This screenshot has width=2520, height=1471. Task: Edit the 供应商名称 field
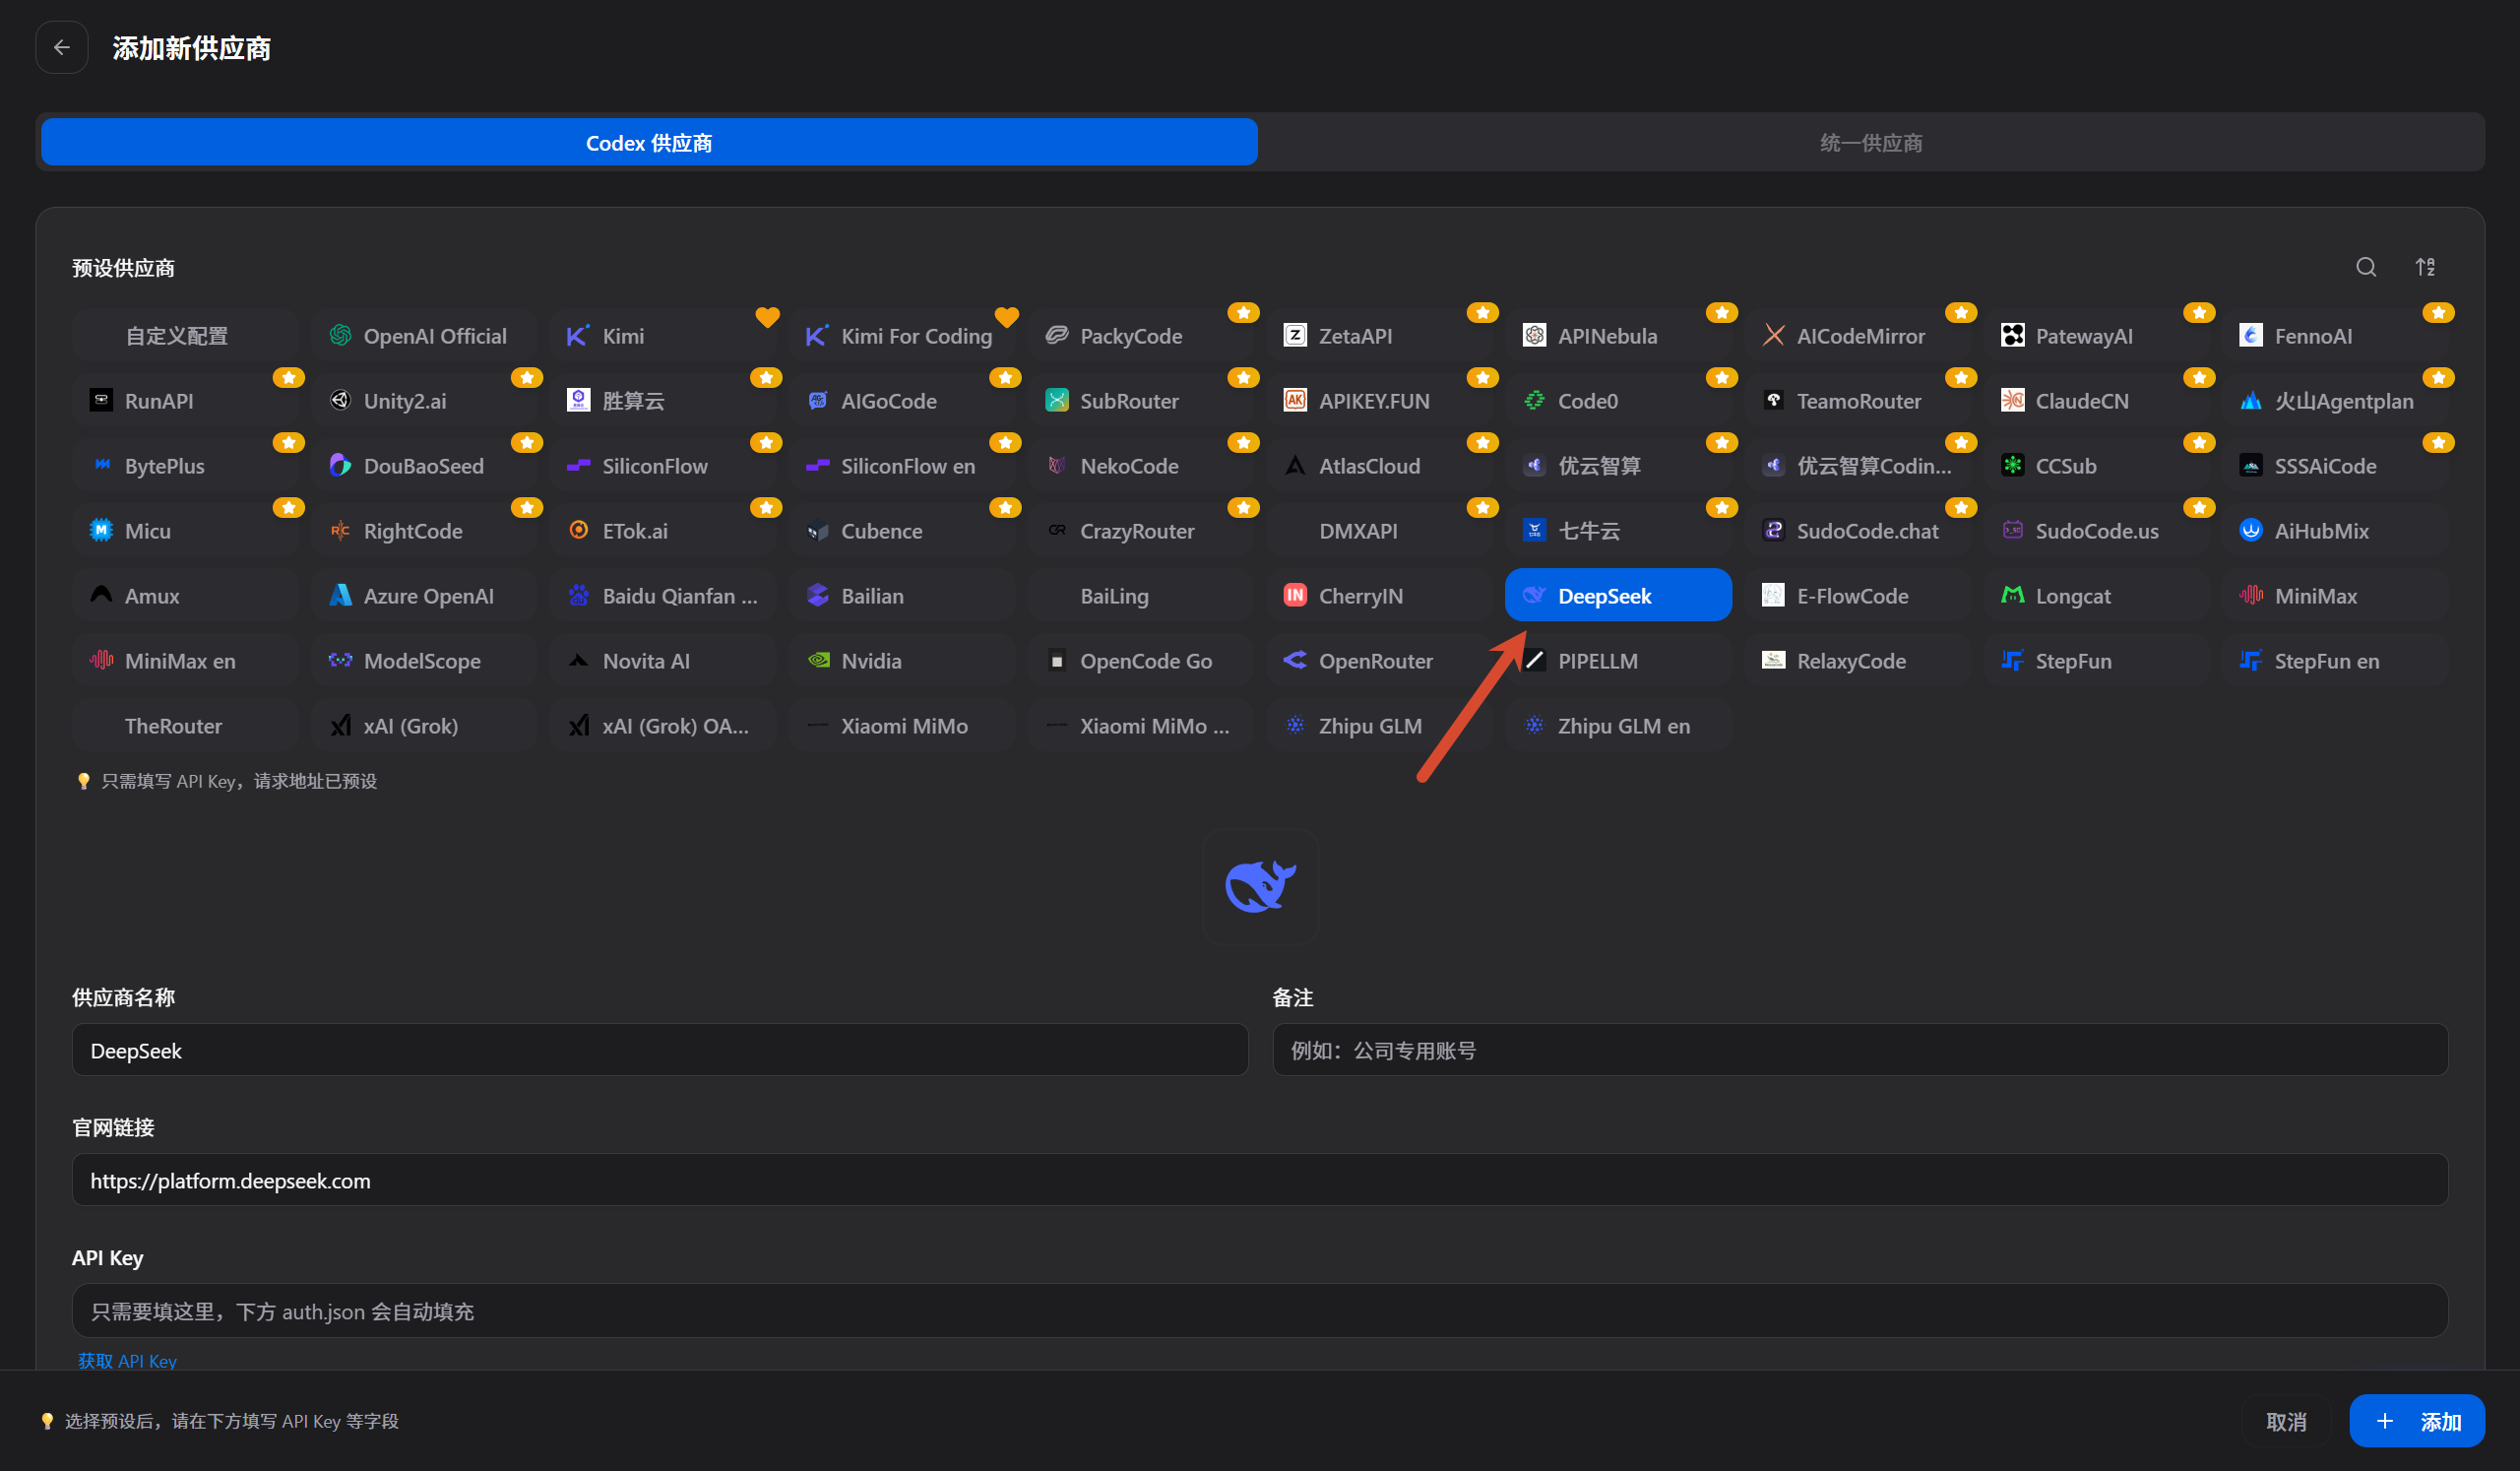(x=660, y=1050)
